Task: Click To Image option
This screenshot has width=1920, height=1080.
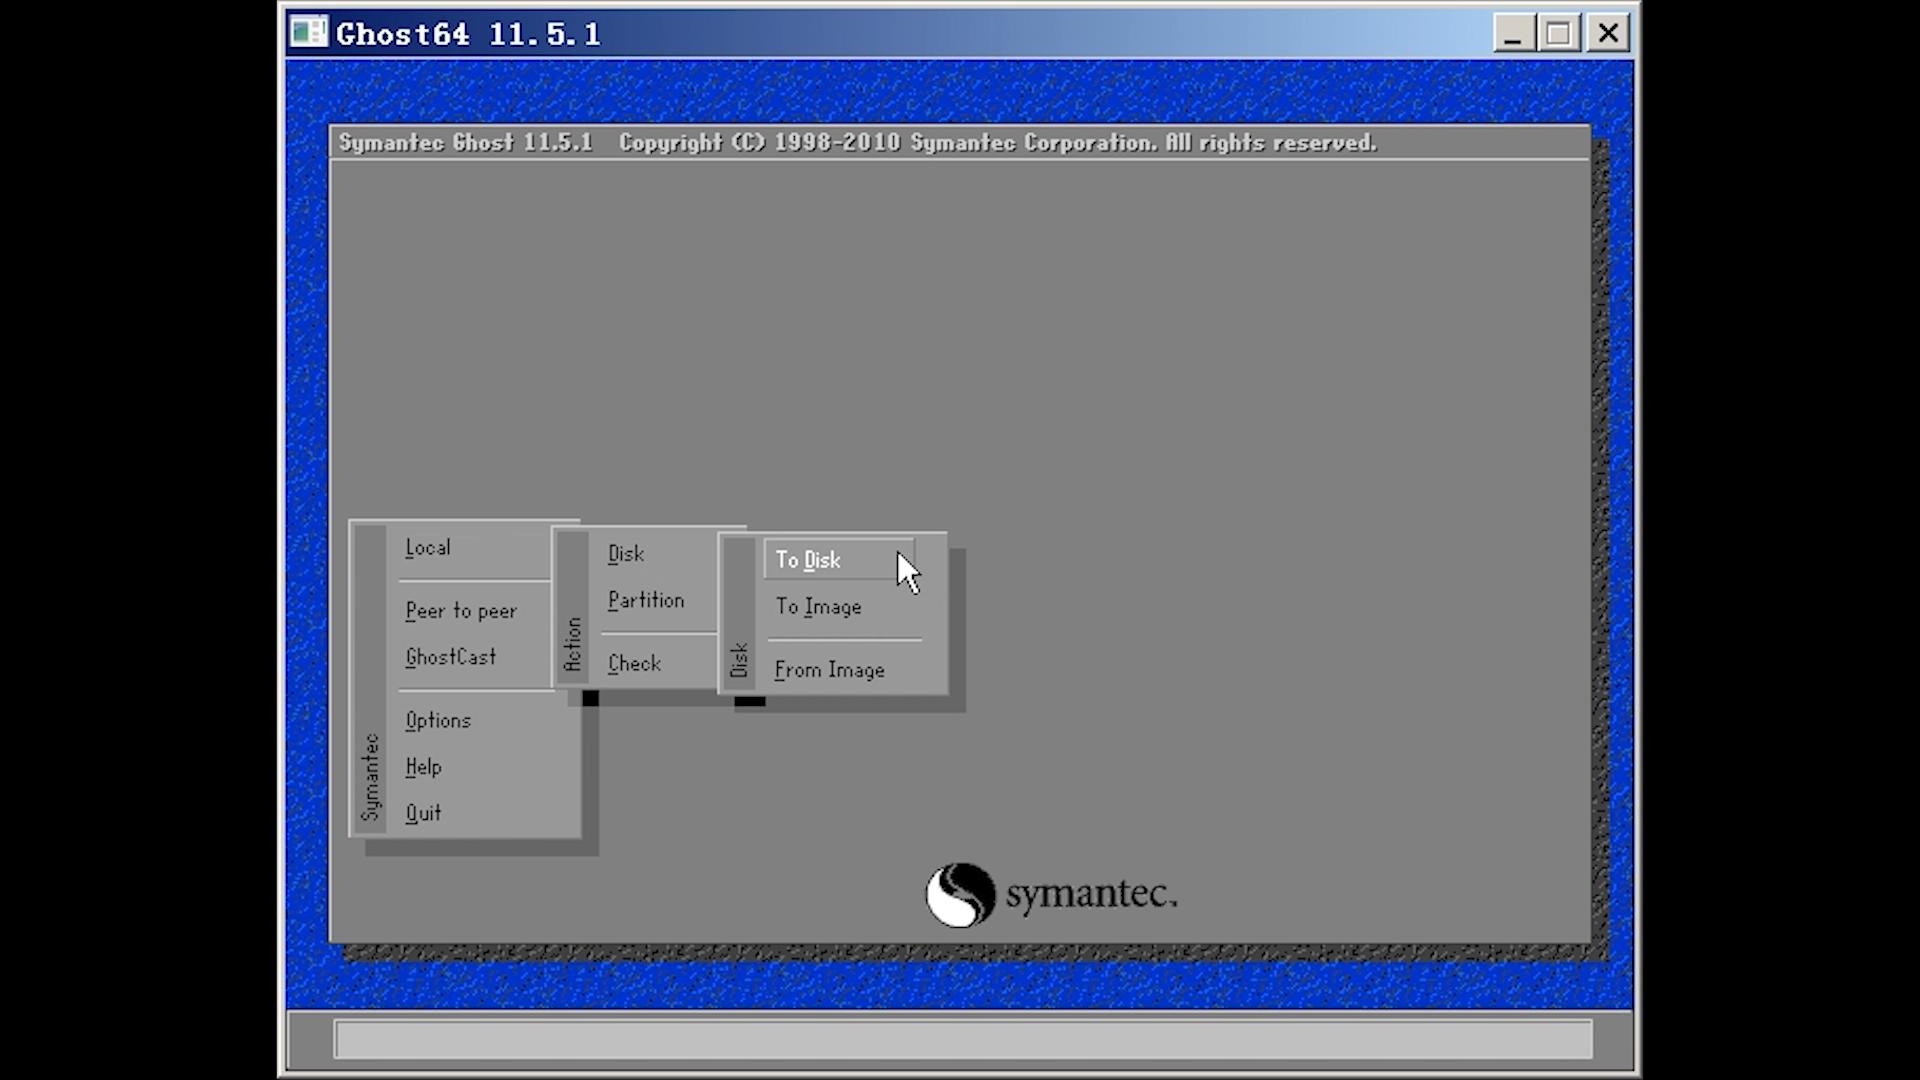Action: tap(819, 607)
